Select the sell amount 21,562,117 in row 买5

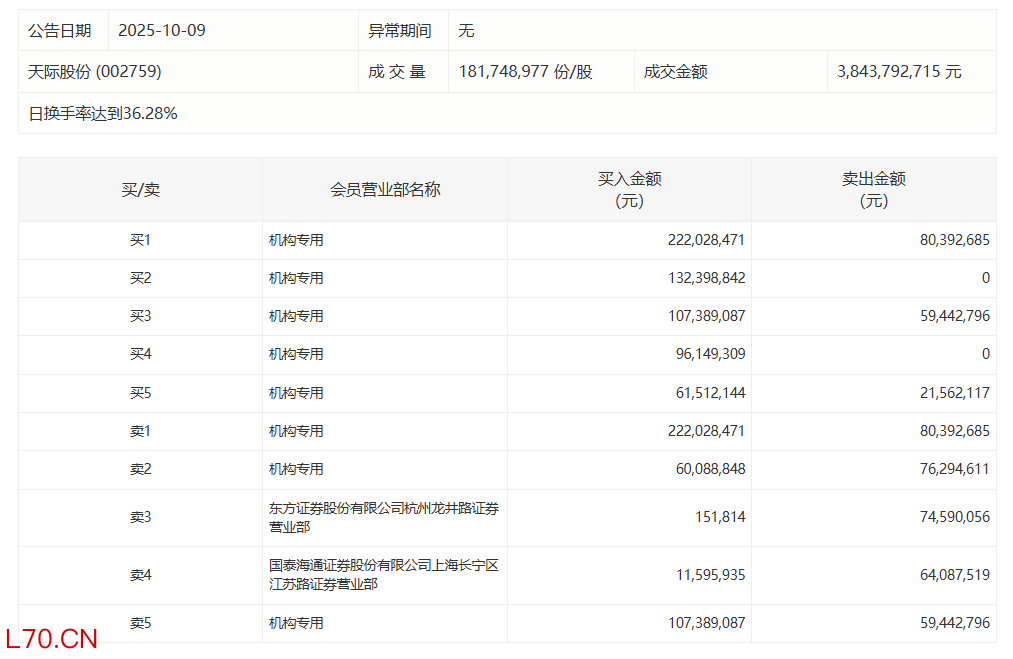950,393
